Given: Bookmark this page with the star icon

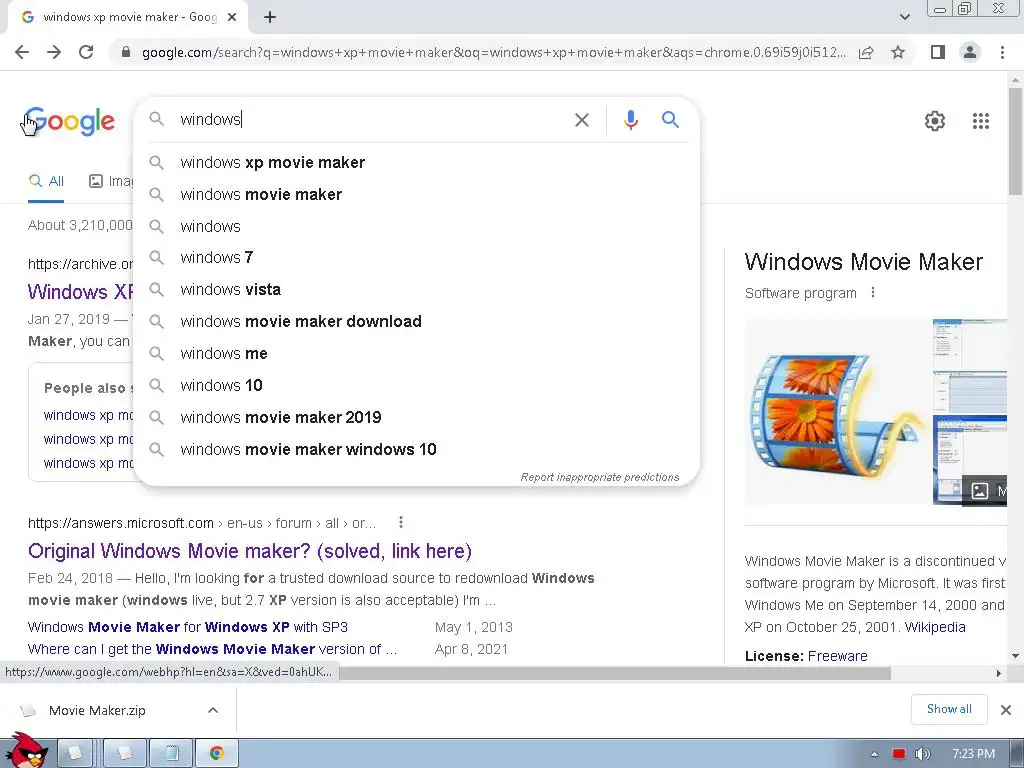Looking at the screenshot, I should pos(898,52).
